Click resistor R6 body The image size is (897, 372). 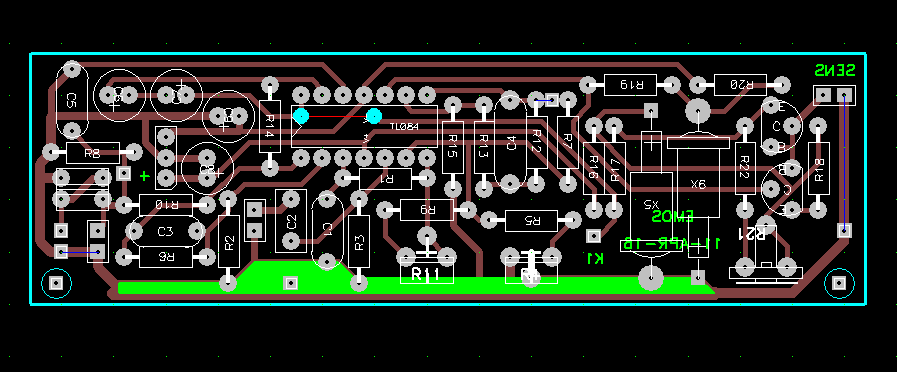click(x=166, y=257)
